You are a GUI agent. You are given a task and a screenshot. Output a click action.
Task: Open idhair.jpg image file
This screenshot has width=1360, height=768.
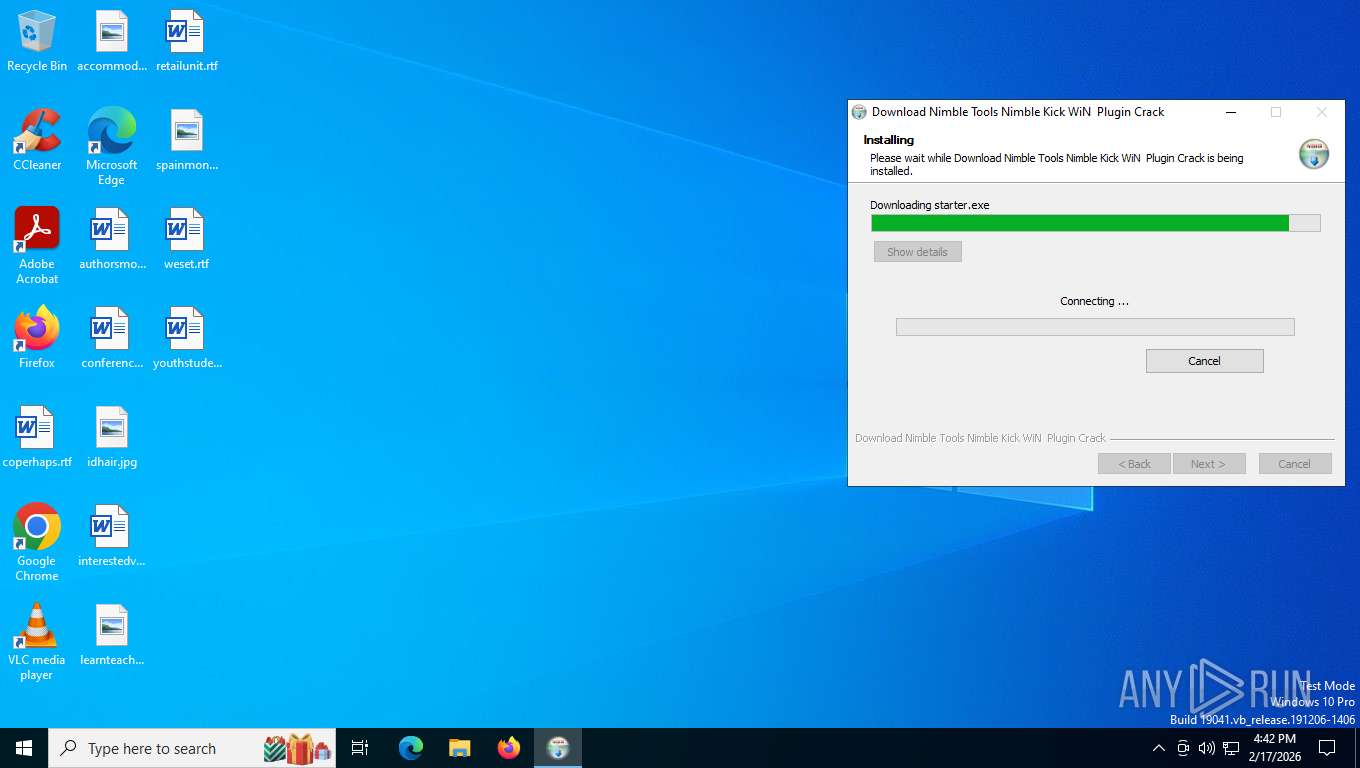coord(112,438)
